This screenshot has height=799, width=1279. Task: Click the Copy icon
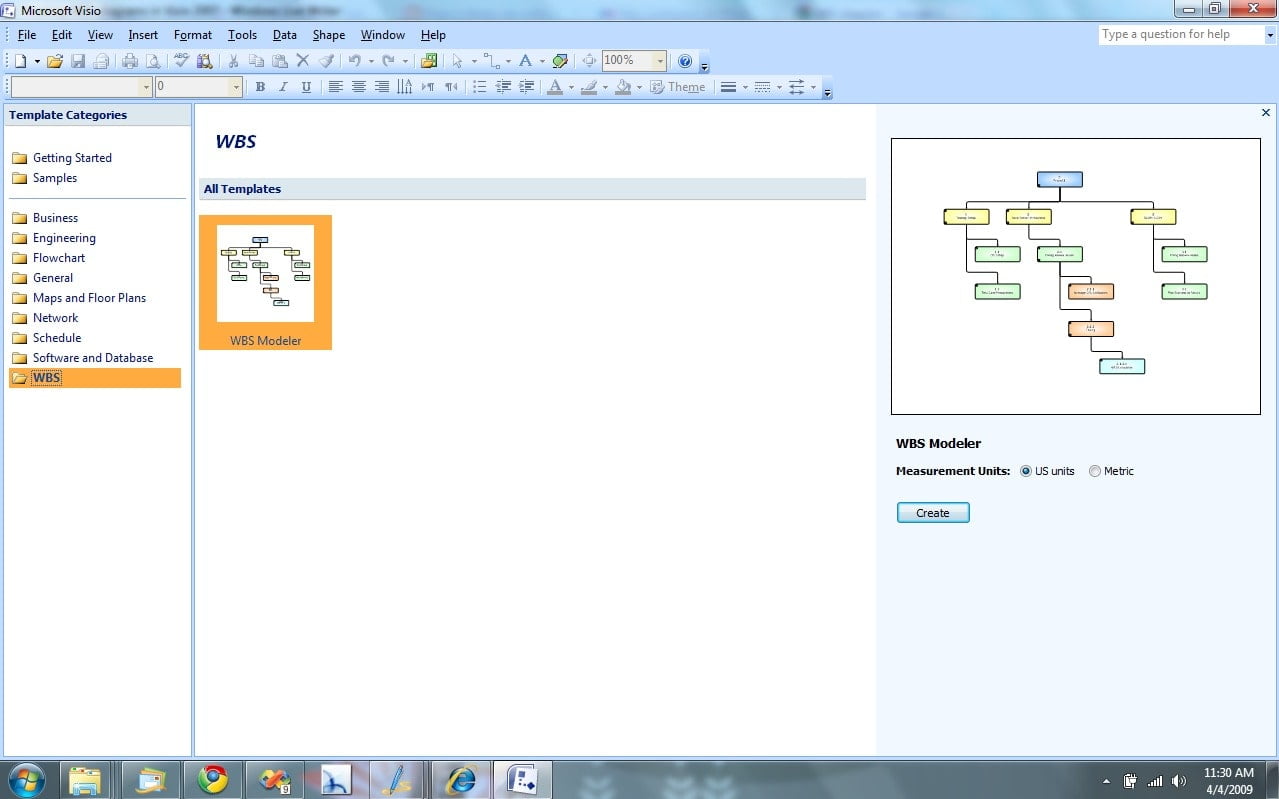(x=257, y=61)
